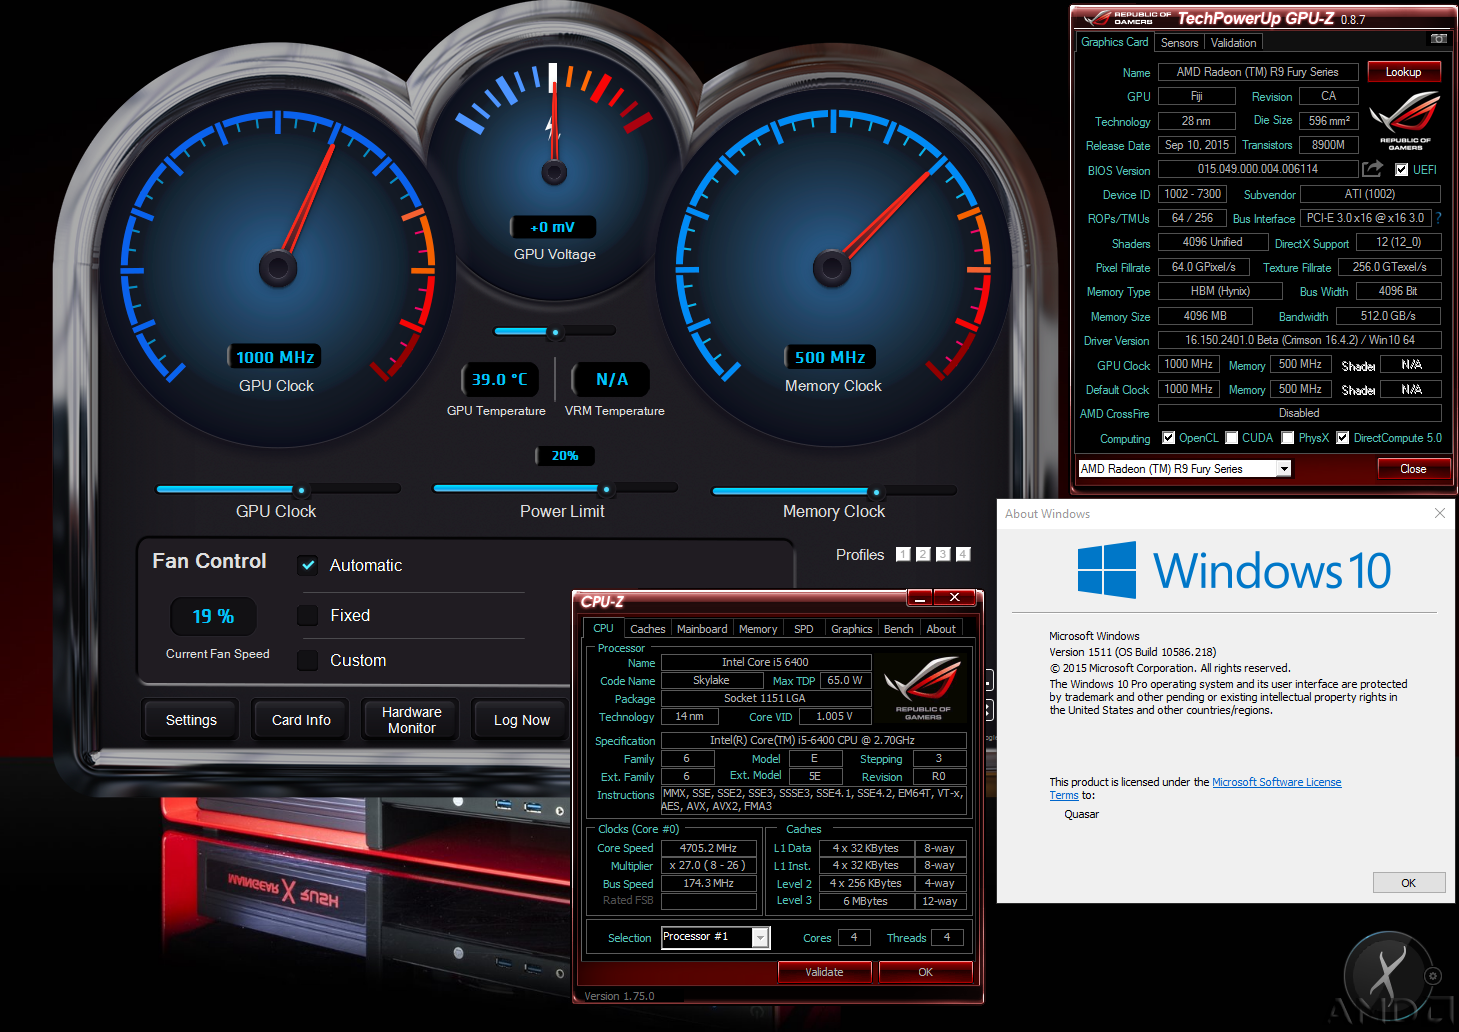The height and width of the screenshot is (1032, 1459).
Task: Click the GPU-Z Name field 'AMD Radeon (TM) R9 Fury Series'
Action: 1257,72
